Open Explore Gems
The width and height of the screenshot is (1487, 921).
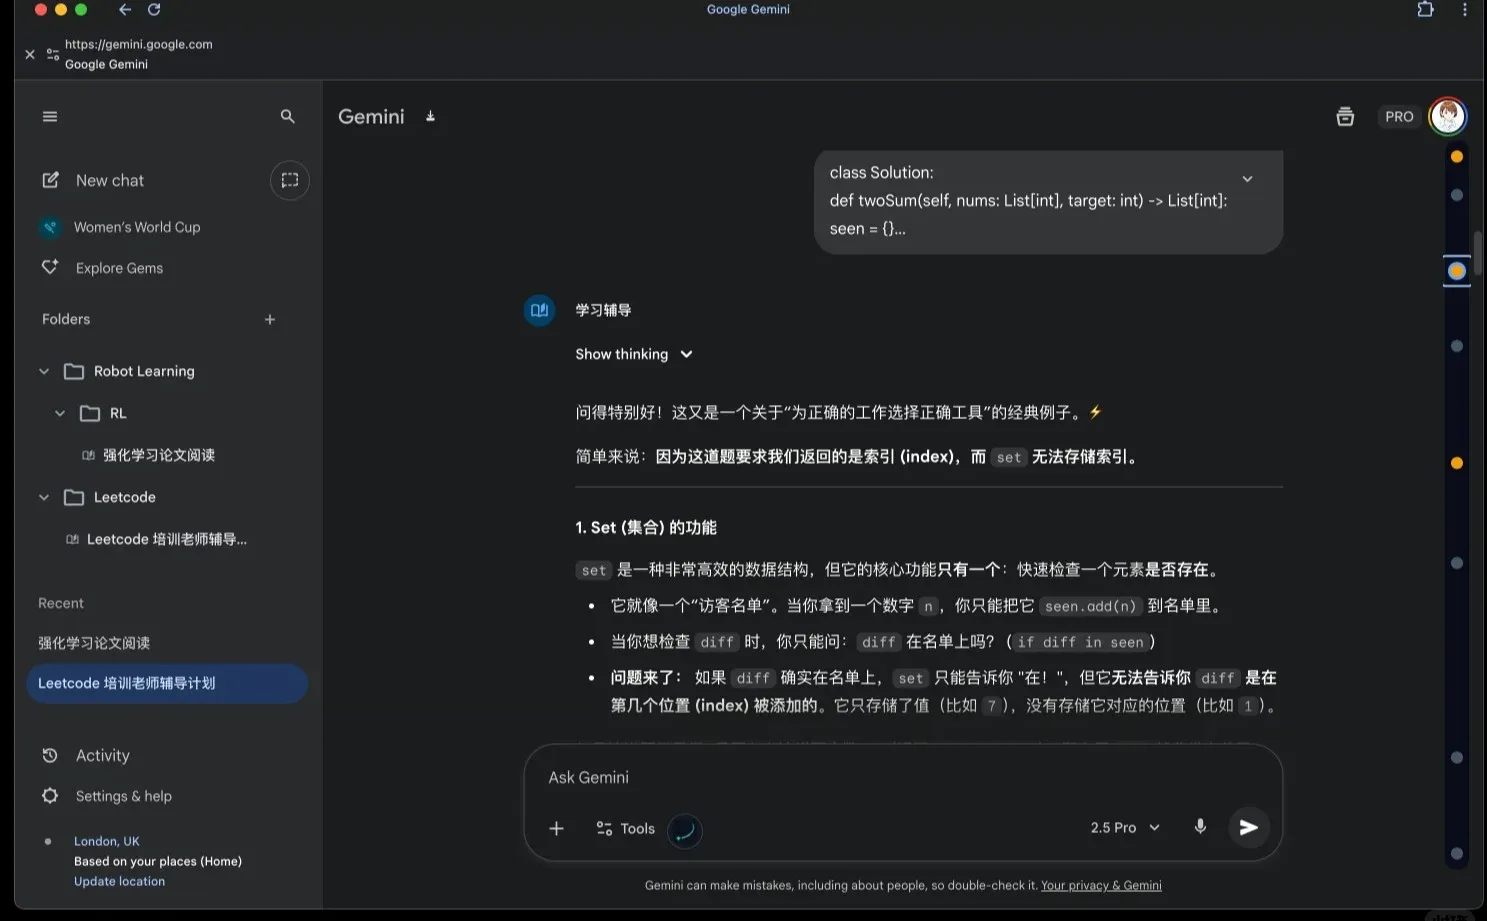119,267
